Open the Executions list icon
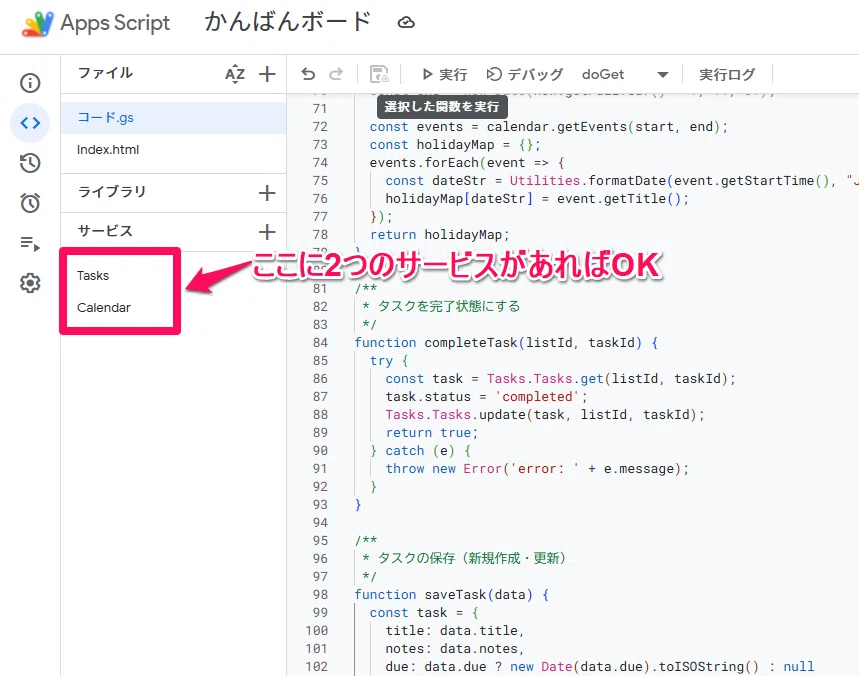This screenshot has width=859, height=676. pyautogui.click(x=30, y=243)
